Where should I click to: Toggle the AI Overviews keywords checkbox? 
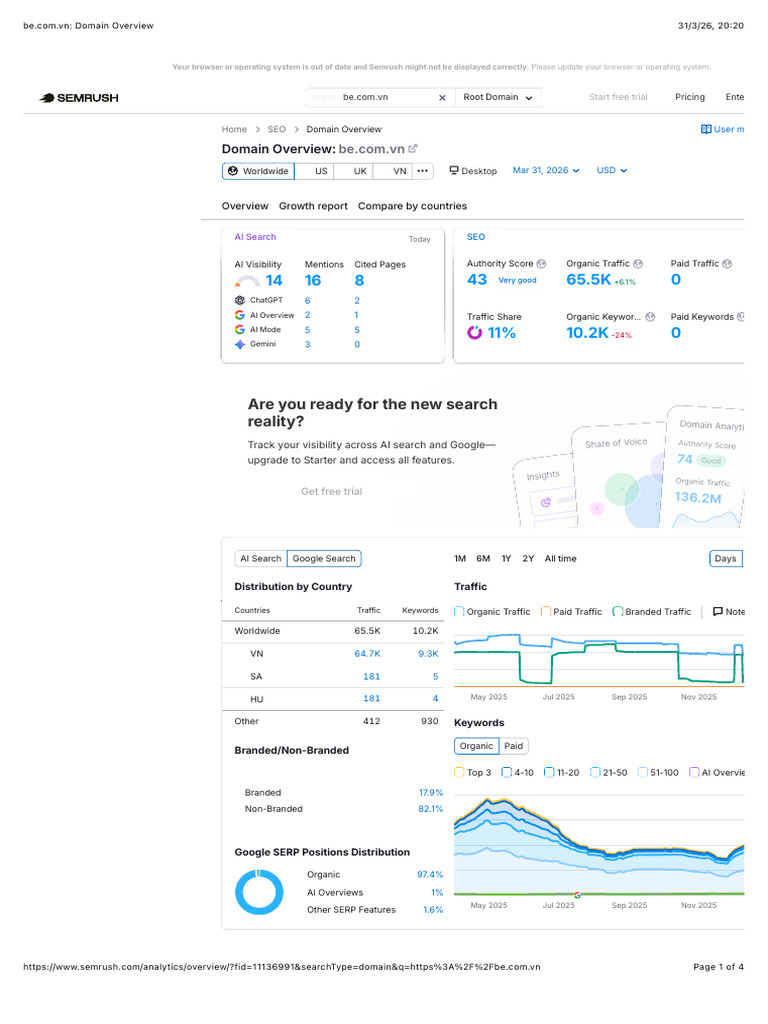coord(694,773)
